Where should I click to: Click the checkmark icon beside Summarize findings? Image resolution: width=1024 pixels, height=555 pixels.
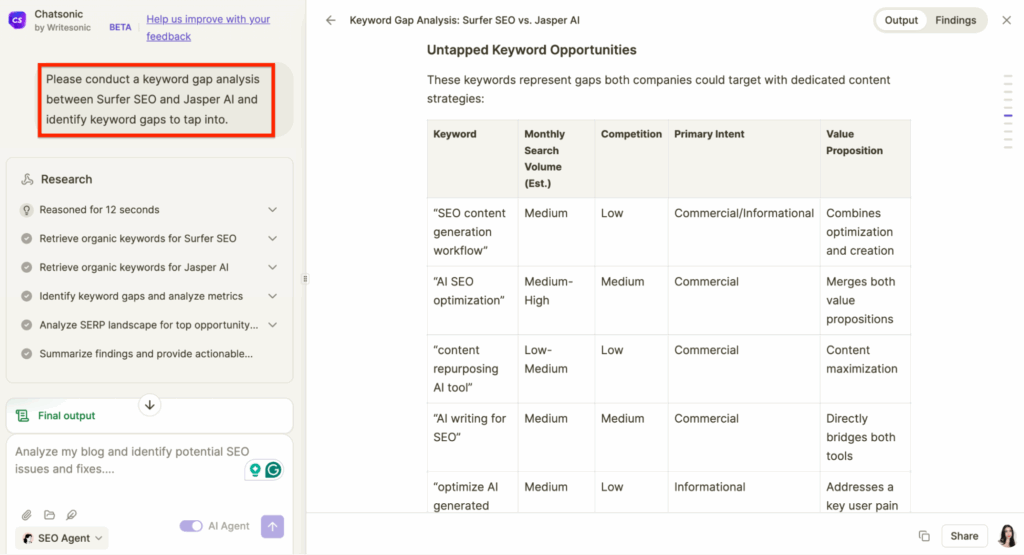pyautogui.click(x=26, y=353)
